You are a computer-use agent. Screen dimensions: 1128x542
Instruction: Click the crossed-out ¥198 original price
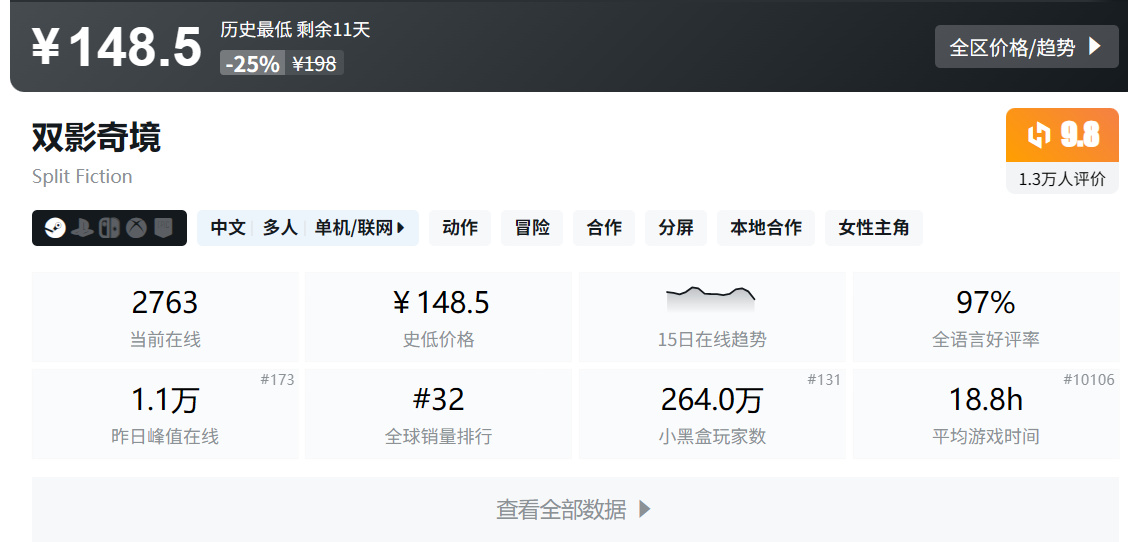(x=314, y=63)
